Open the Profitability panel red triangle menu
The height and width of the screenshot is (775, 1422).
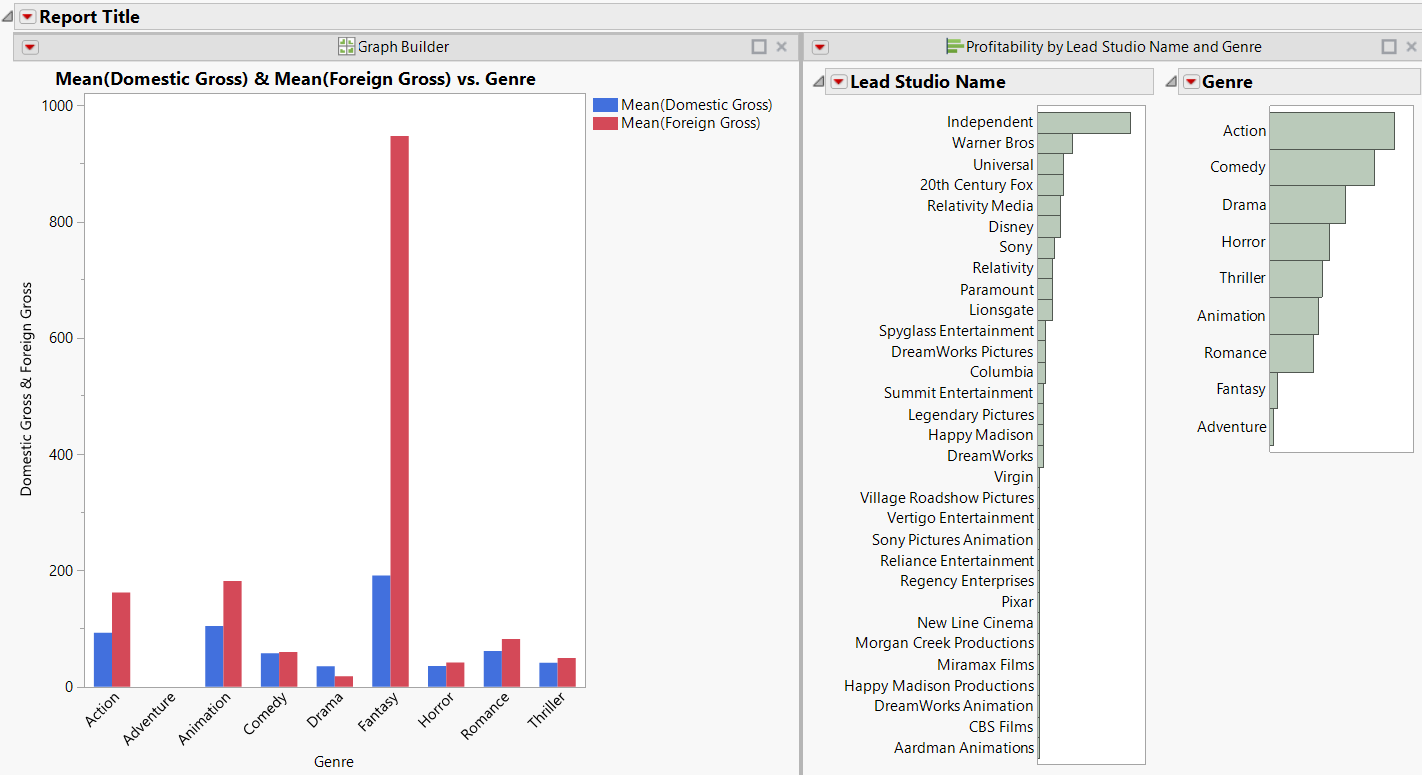click(819, 46)
